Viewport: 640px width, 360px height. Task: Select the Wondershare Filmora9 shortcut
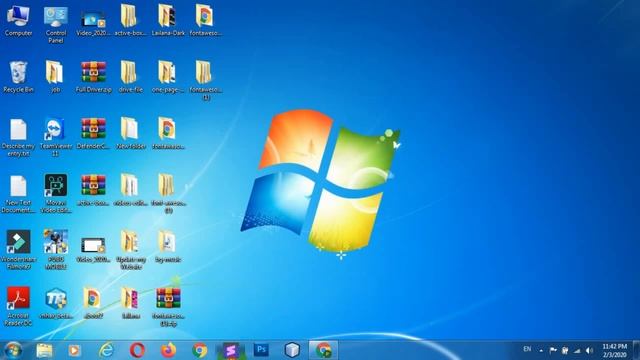[18, 250]
